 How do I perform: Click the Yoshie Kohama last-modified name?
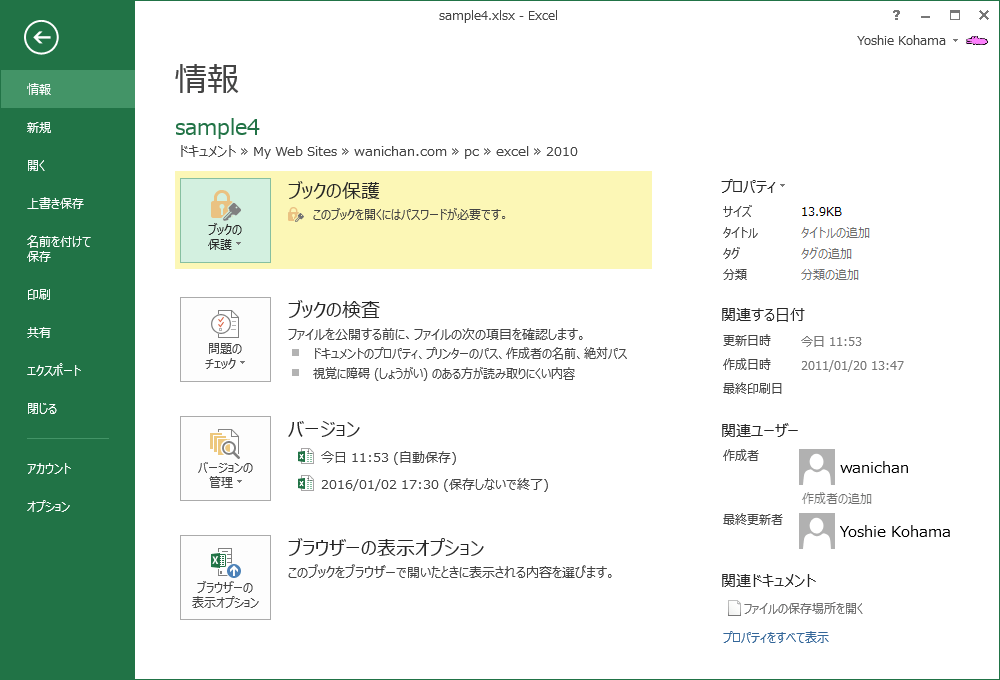pos(895,531)
